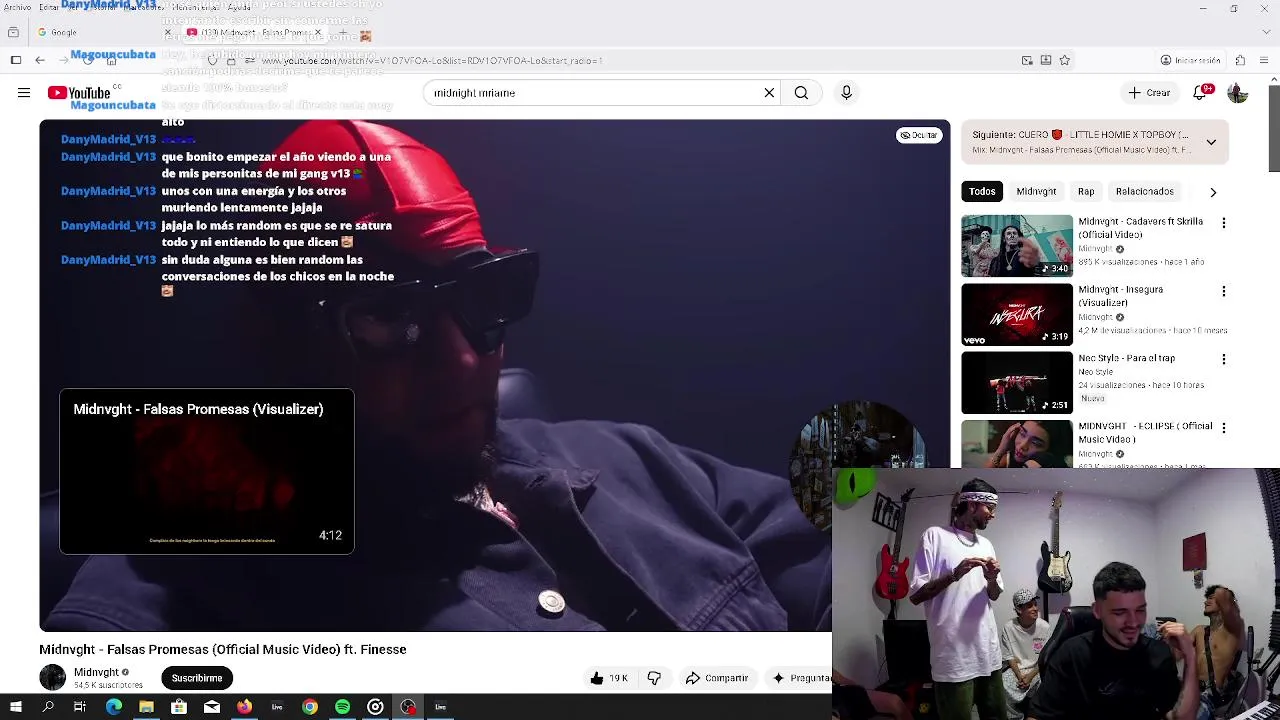The width and height of the screenshot is (1280, 720).
Task: Open the Insegura Visualizer video thumbnail
Action: [x=1017, y=314]
